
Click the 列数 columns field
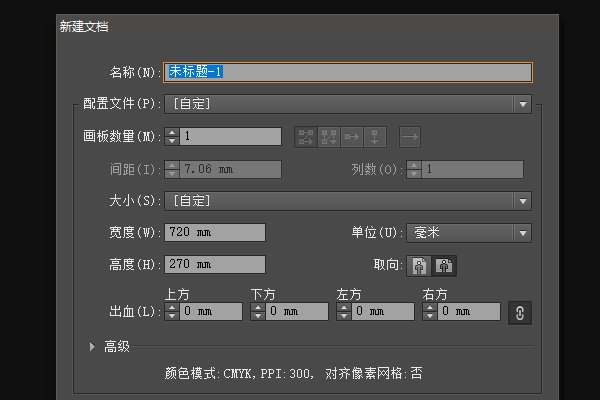click(473, 169)
